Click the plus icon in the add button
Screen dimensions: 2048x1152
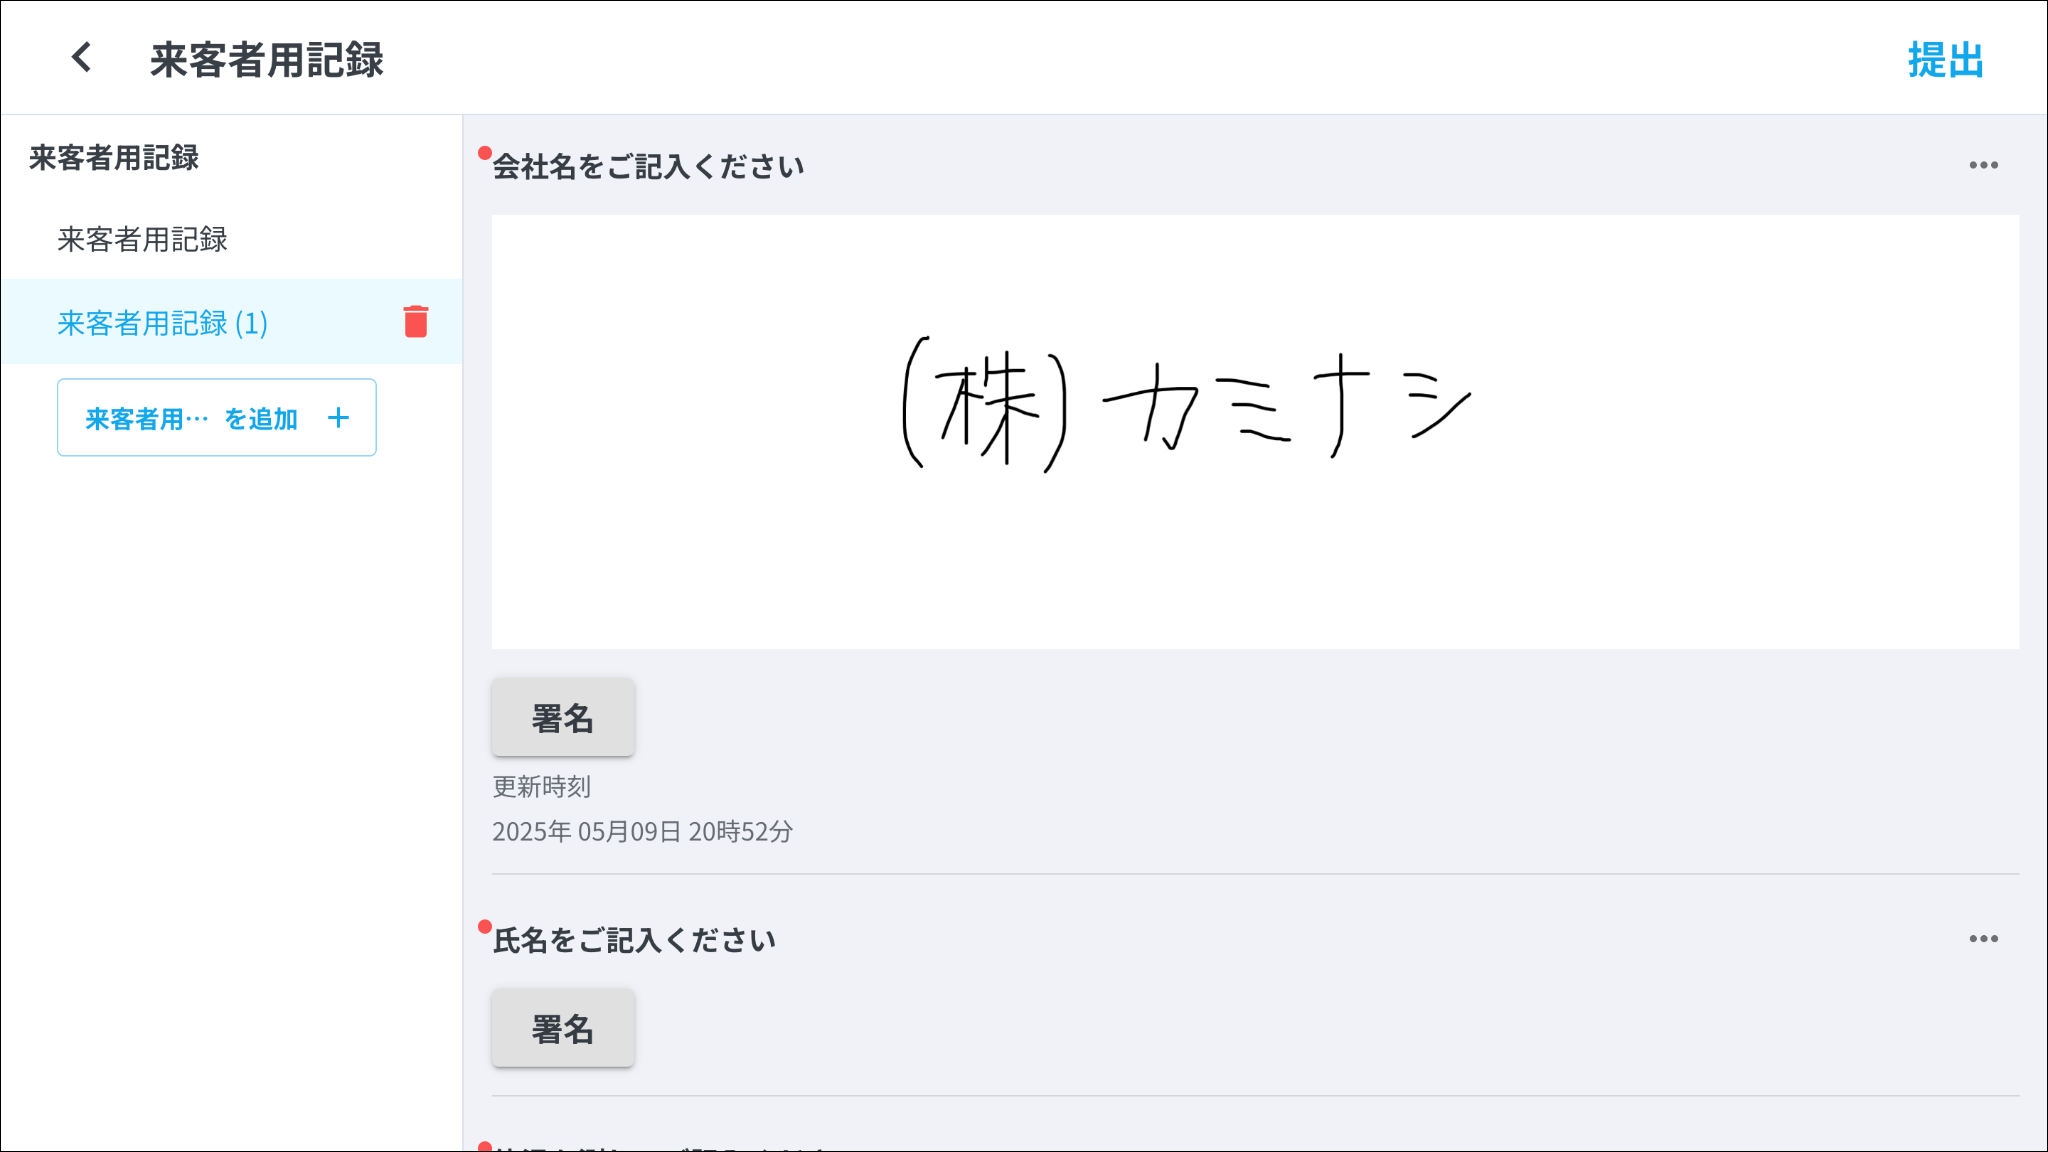click(338, 418)
